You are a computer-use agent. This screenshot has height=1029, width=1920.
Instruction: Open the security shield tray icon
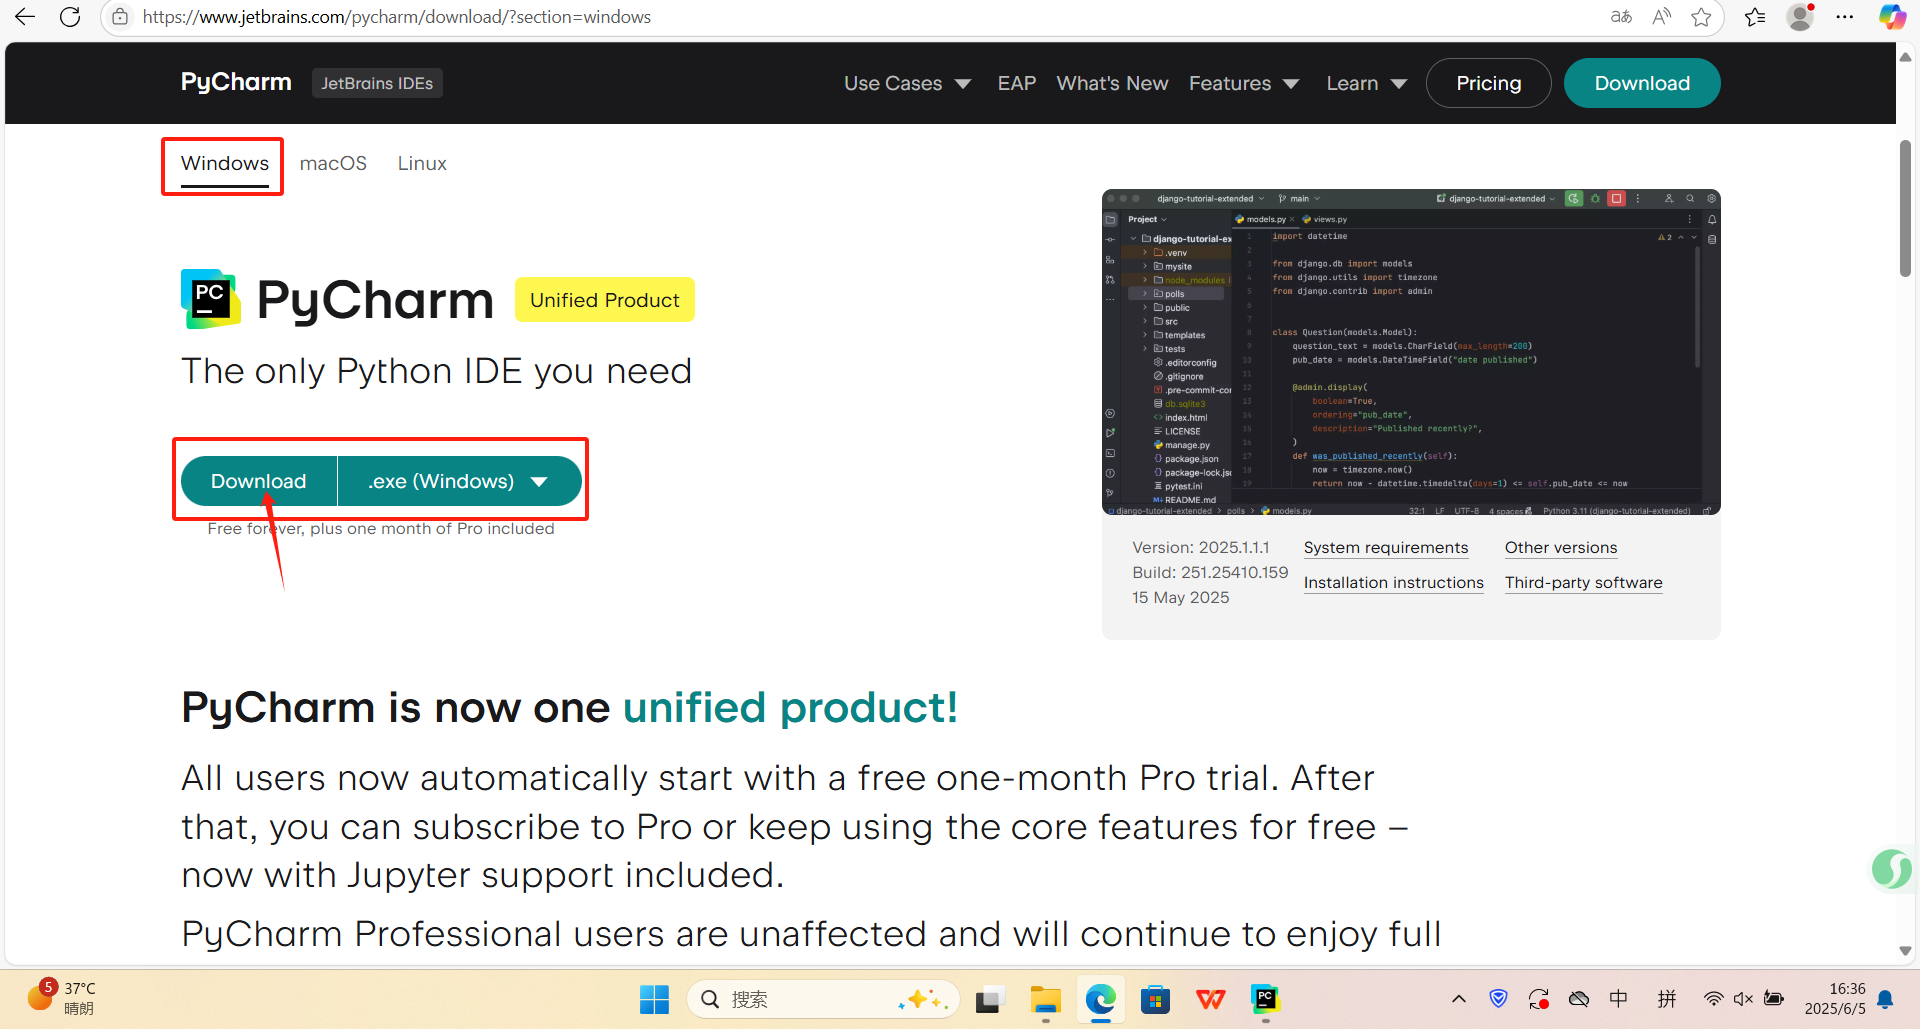1498,999
